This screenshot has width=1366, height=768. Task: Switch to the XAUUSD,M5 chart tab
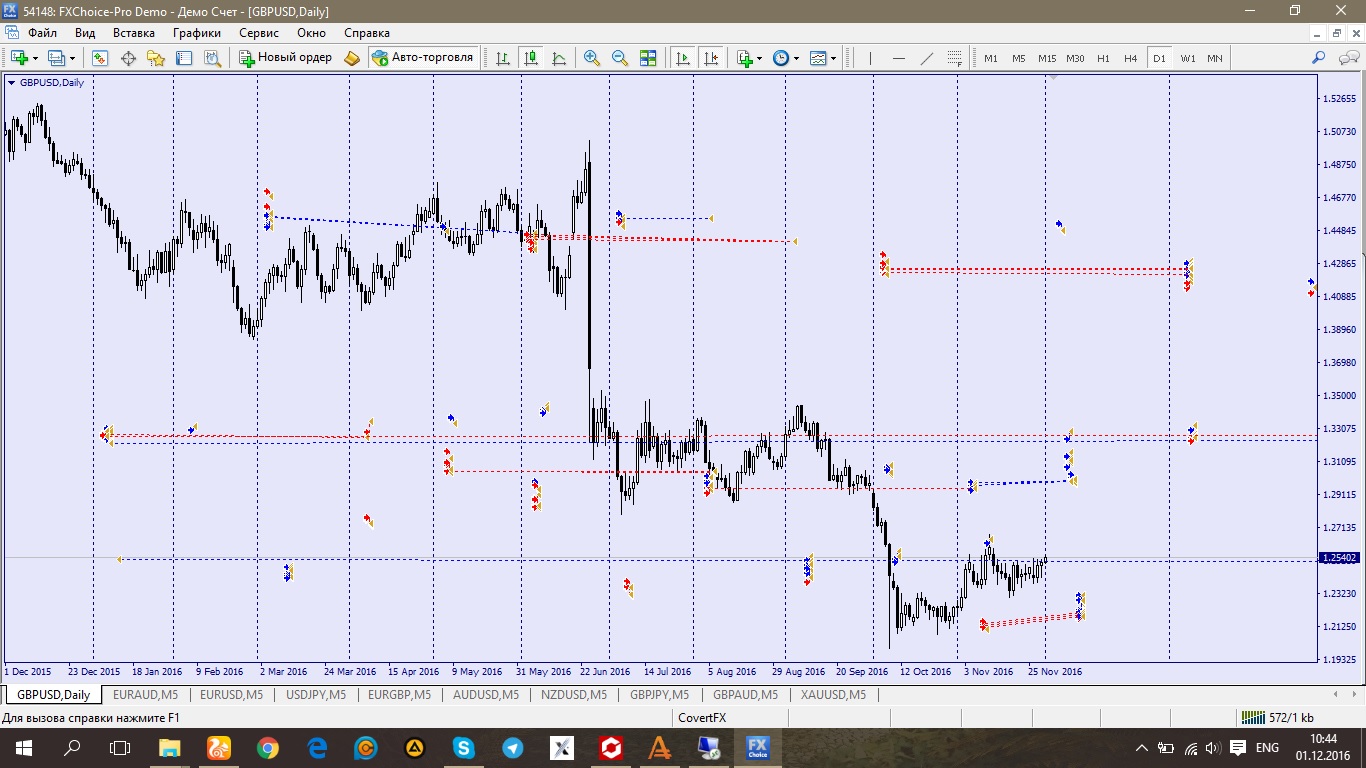click(x=832, y=695)
